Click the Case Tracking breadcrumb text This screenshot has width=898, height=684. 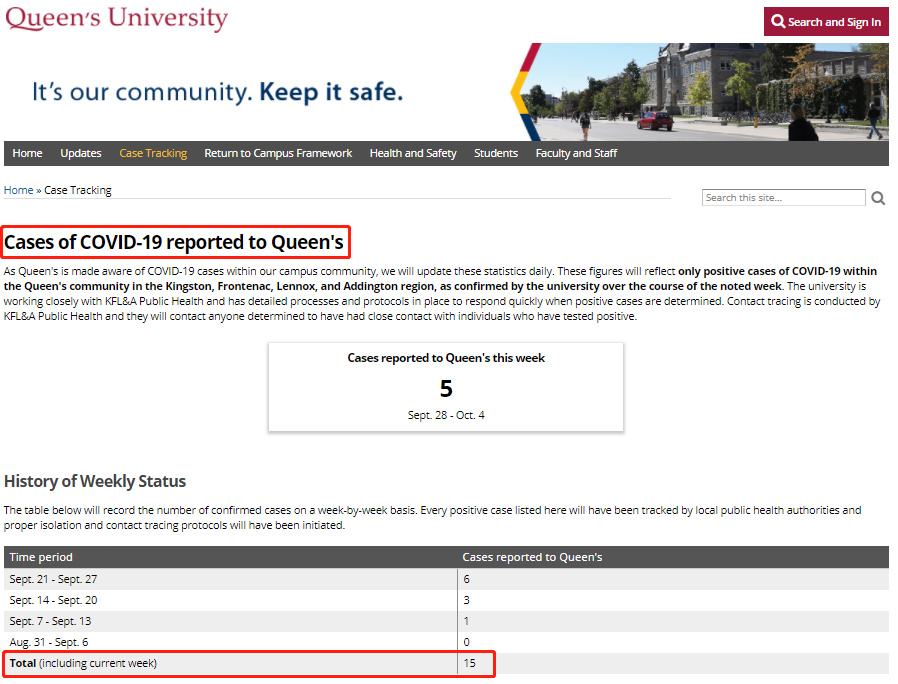(x=78, y=190)
